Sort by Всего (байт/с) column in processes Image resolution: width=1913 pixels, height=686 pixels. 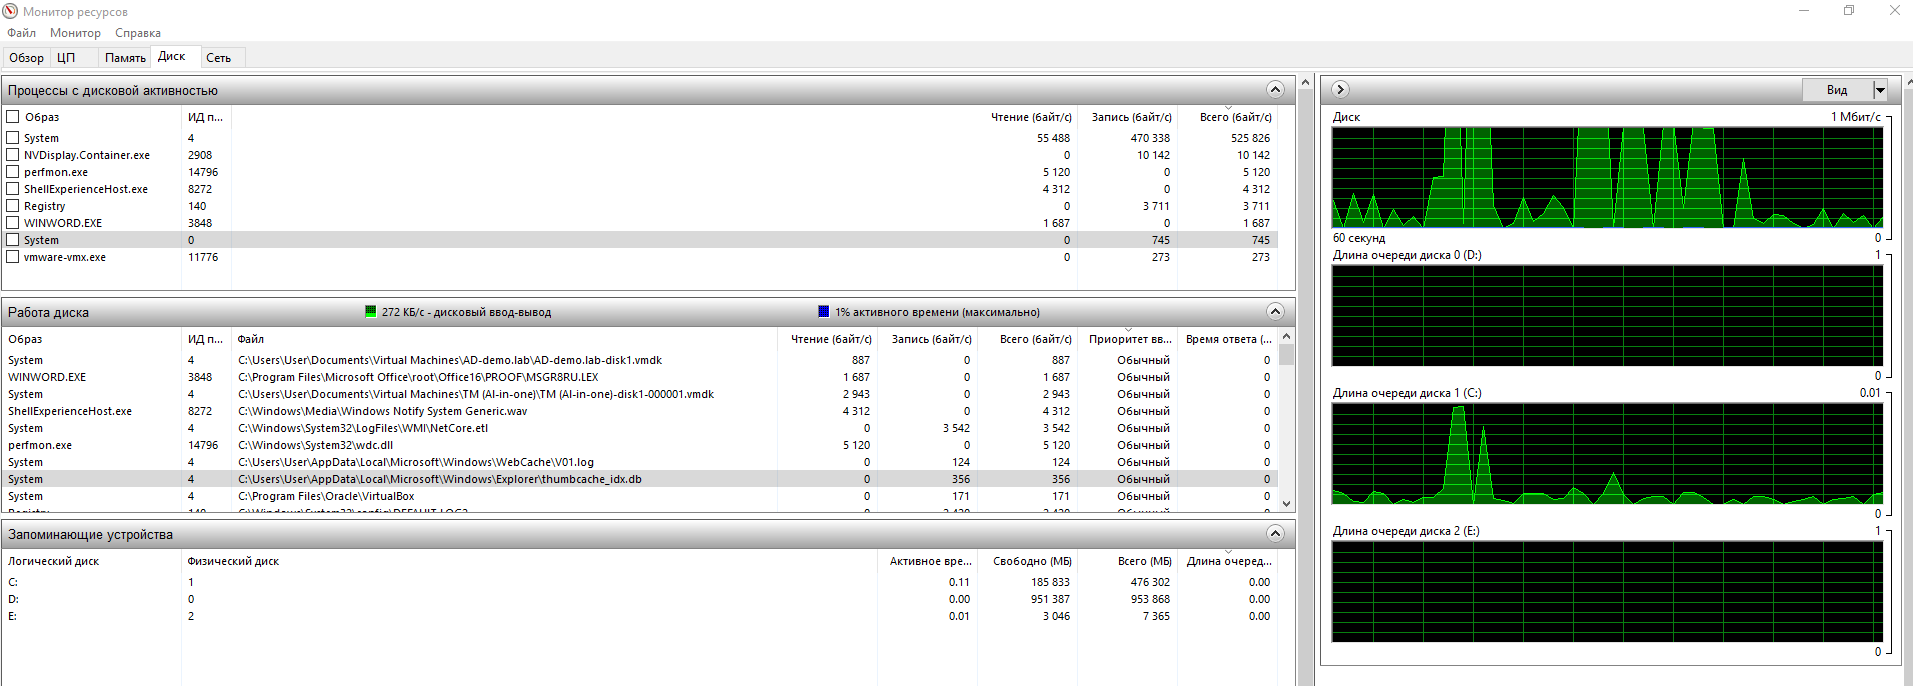(1234, 117)
